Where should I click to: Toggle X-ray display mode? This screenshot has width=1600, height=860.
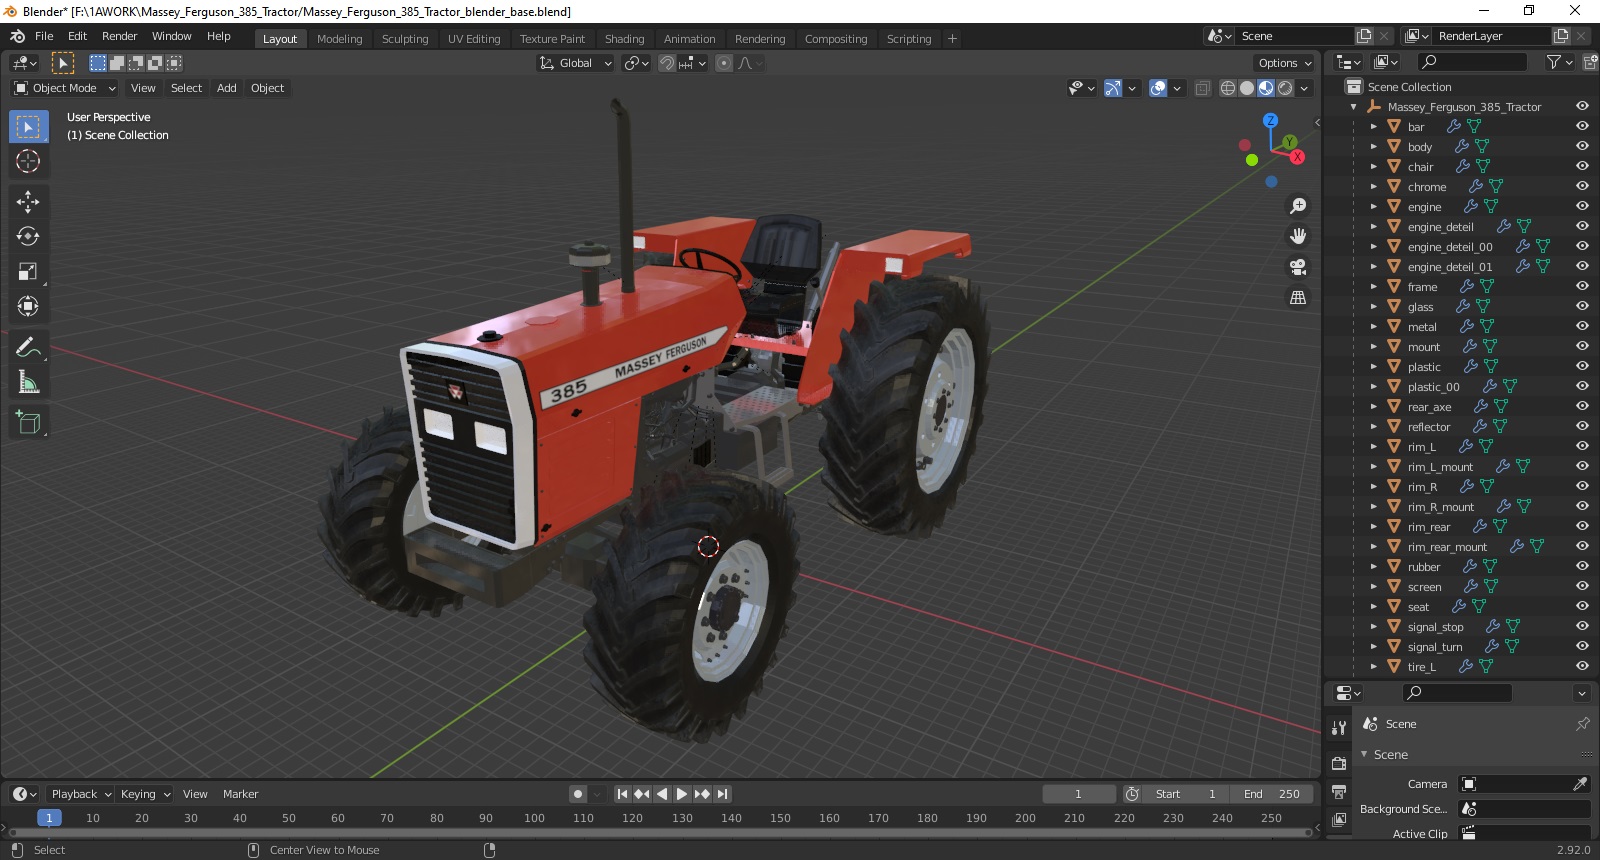[x=1202, y=88]
